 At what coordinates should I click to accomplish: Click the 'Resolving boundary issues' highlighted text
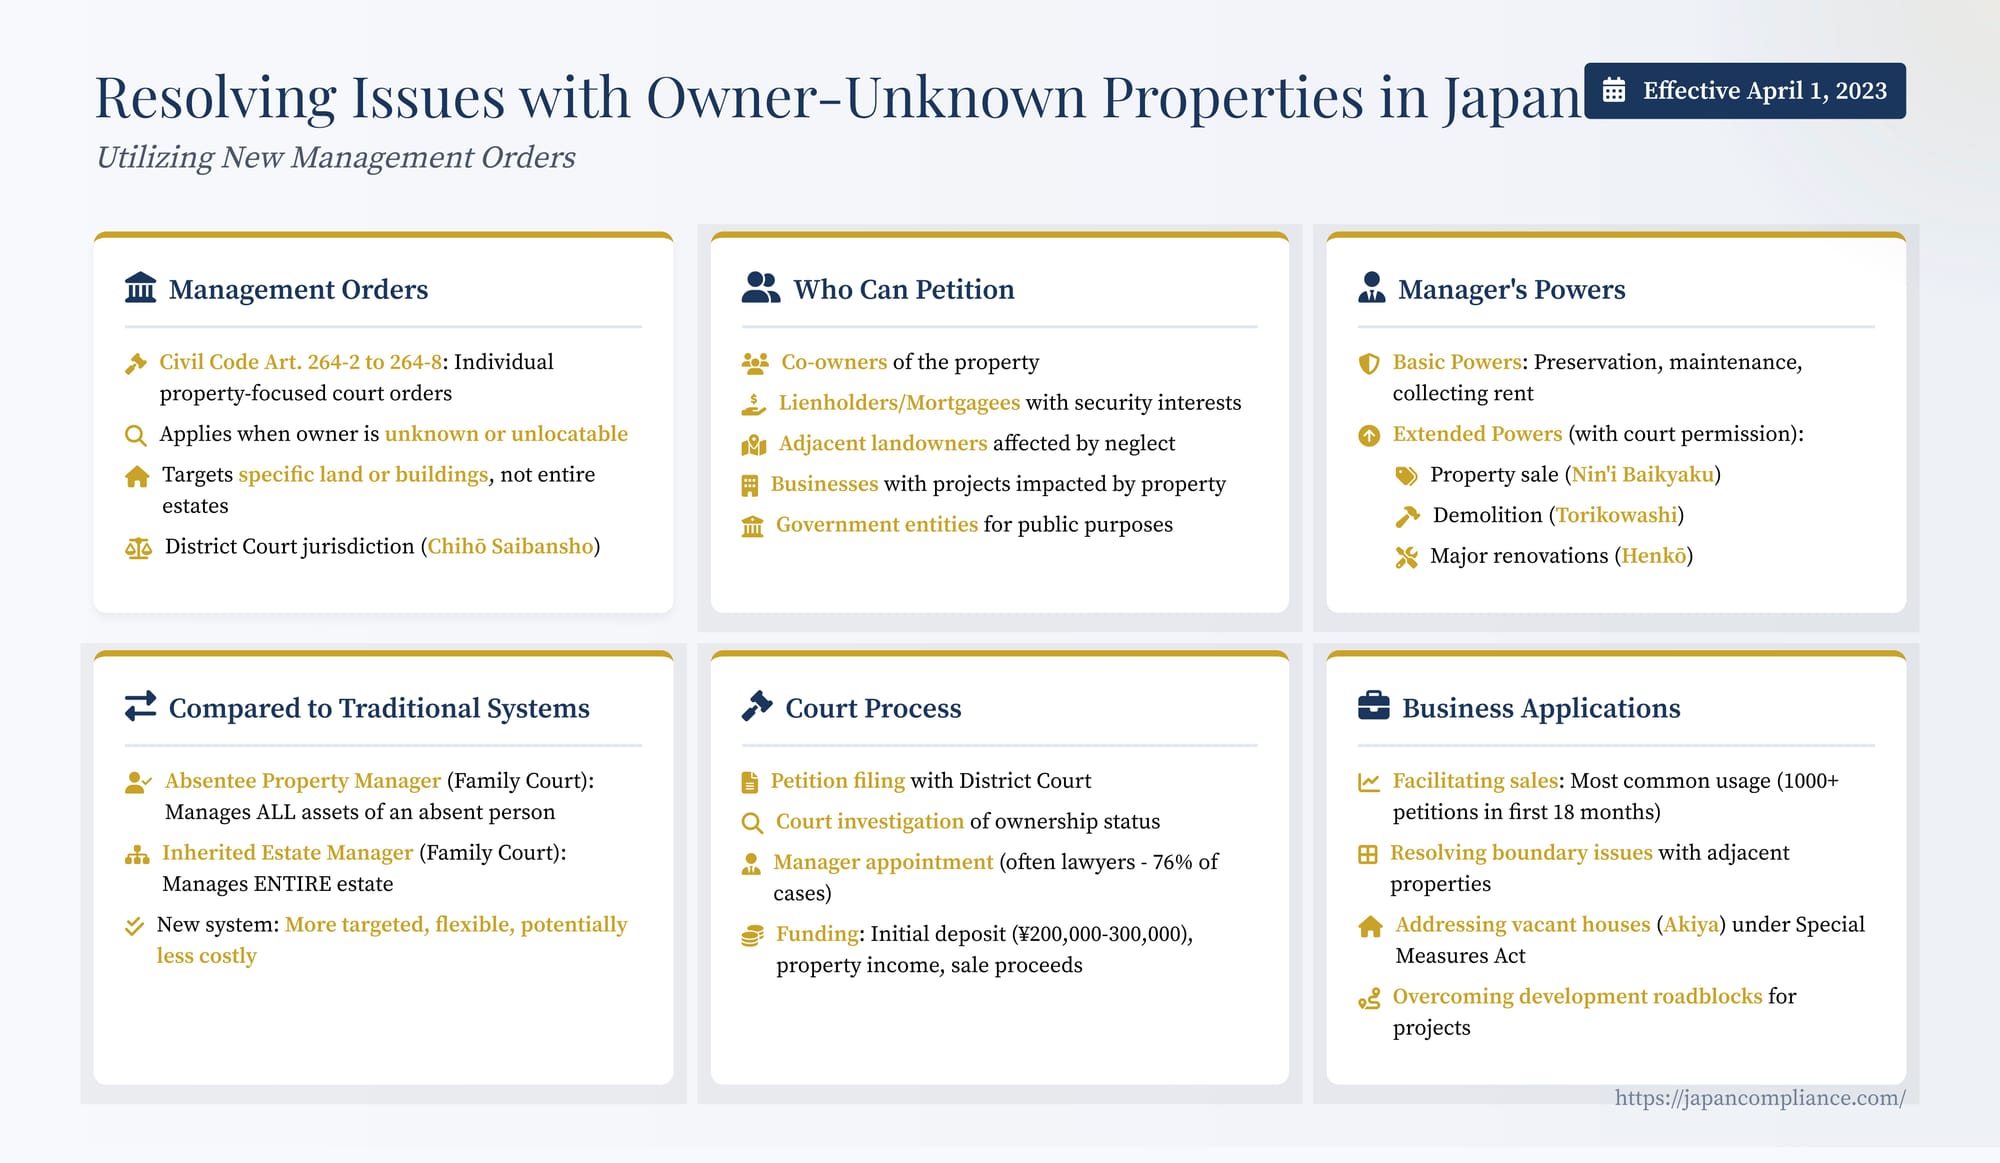click(x=1521, y=852)
